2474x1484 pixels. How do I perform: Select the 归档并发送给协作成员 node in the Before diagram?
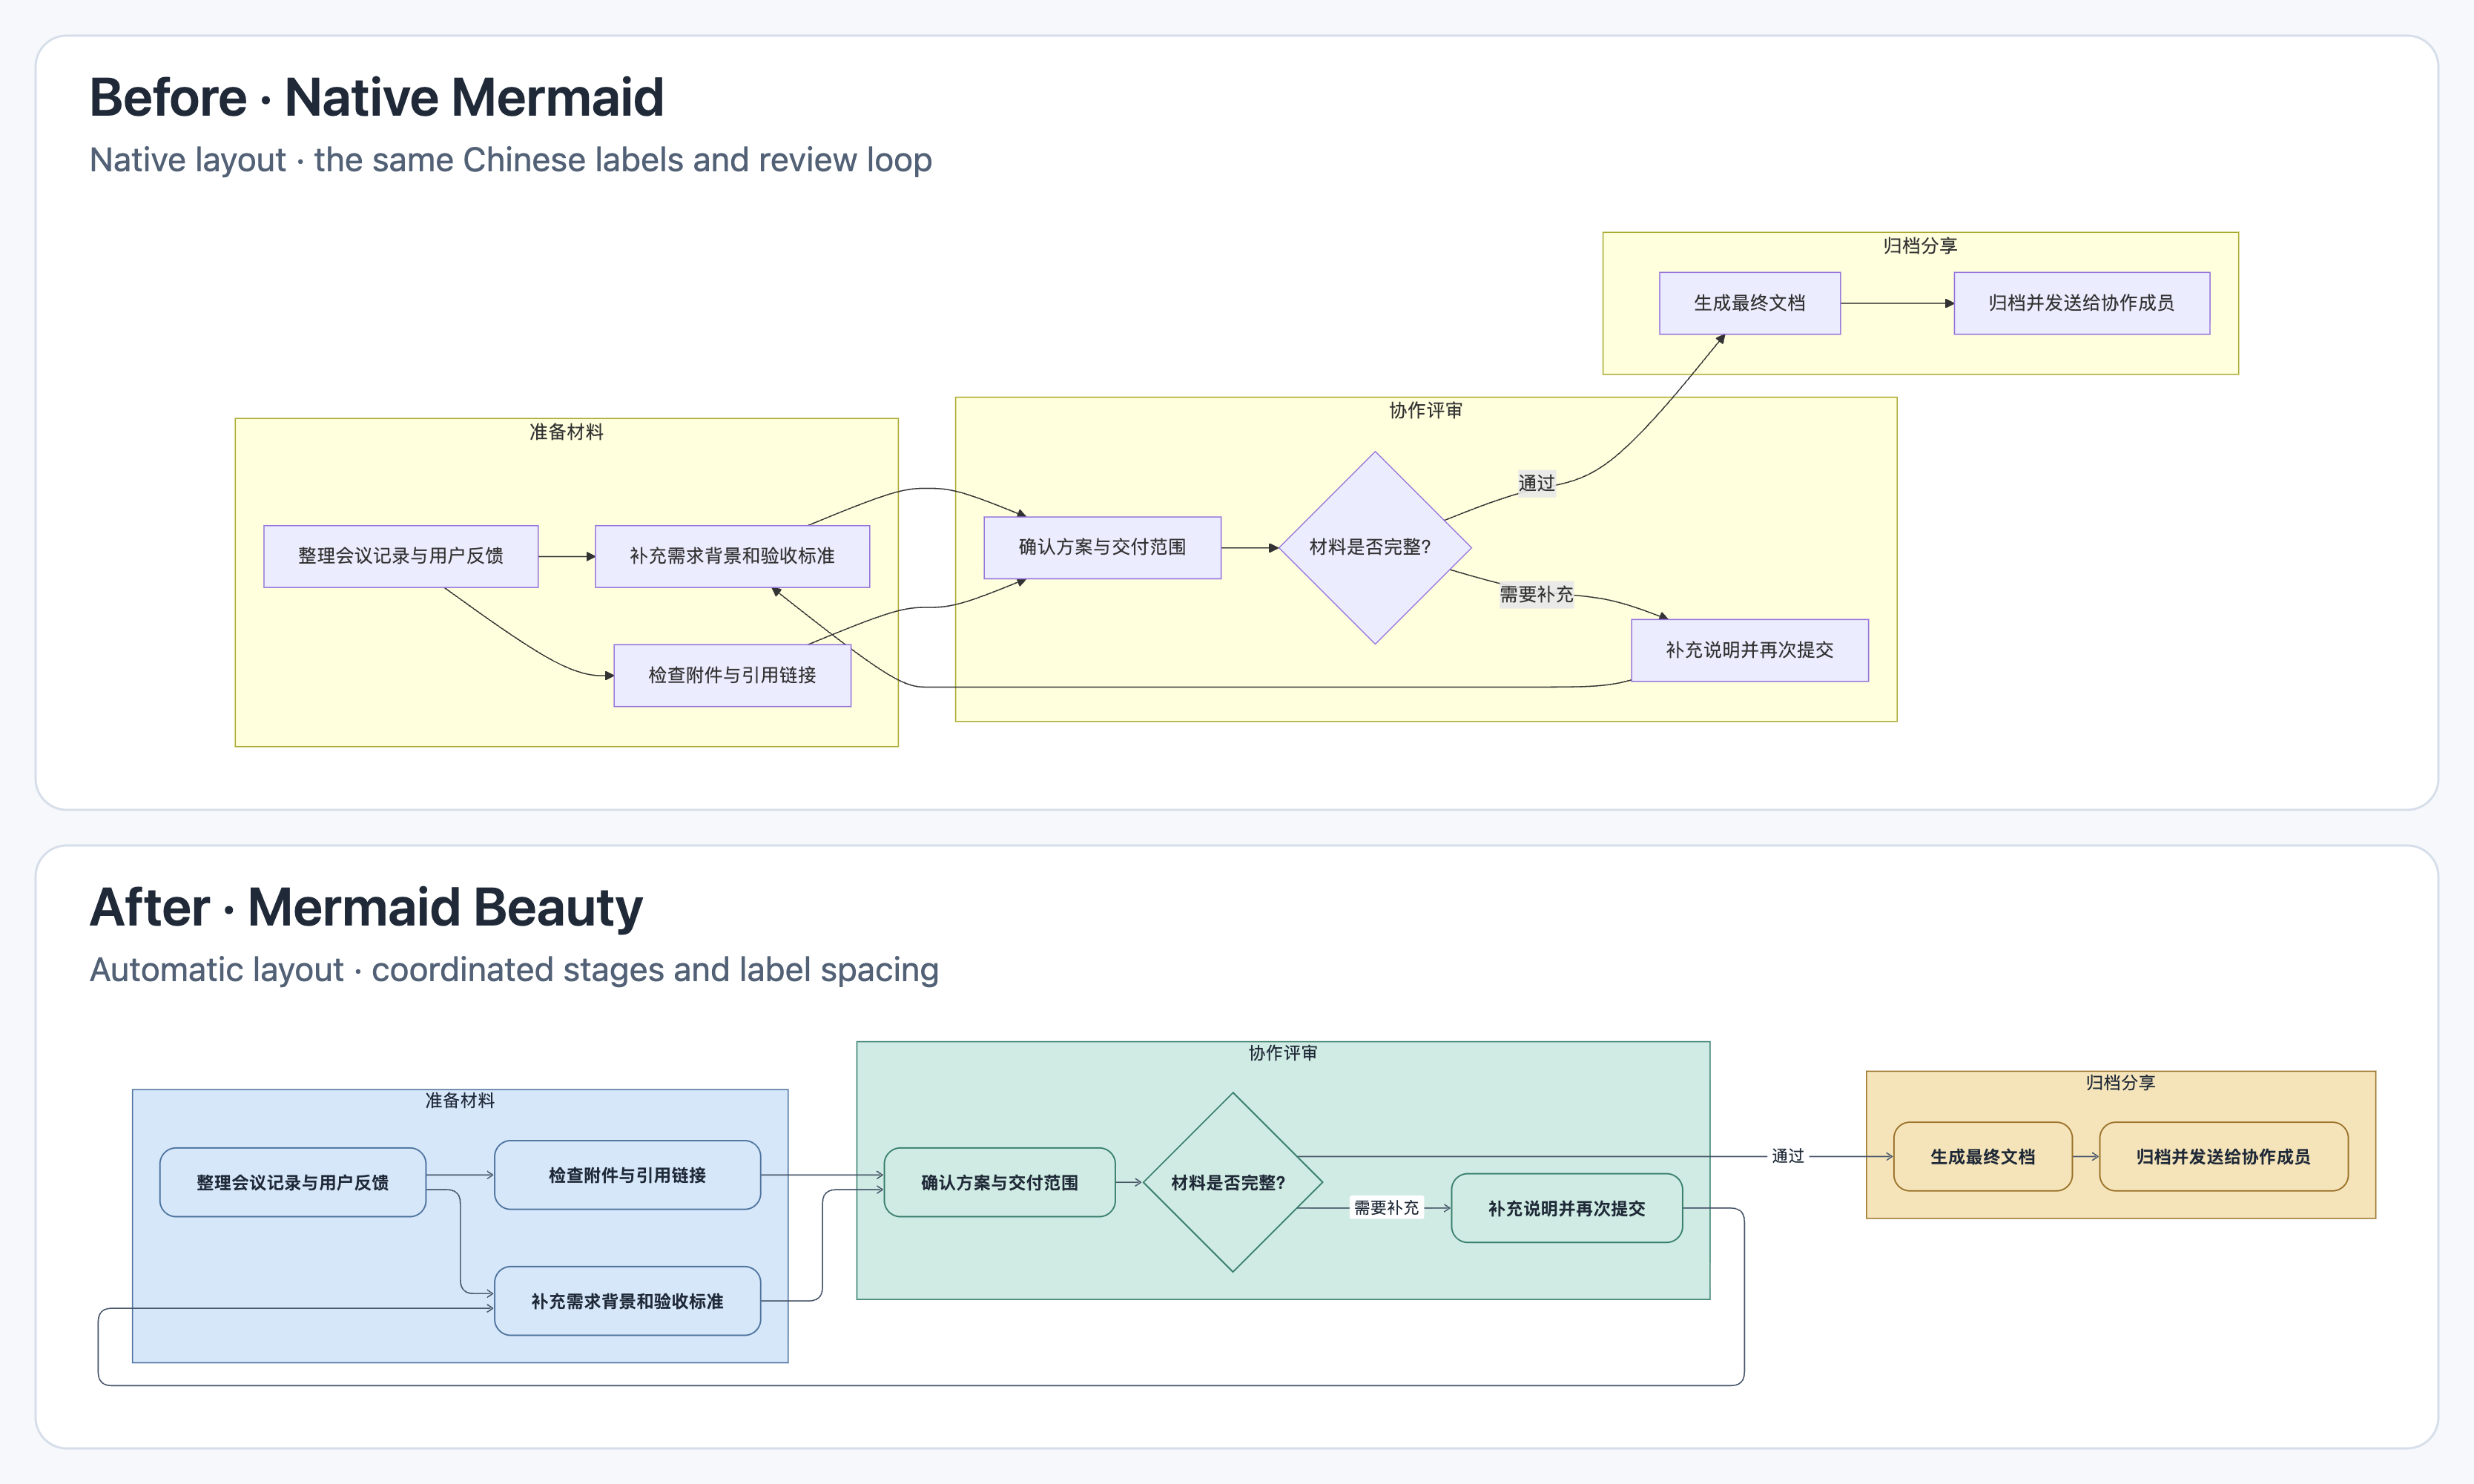pyautogui.click(x=2082, y=303)
